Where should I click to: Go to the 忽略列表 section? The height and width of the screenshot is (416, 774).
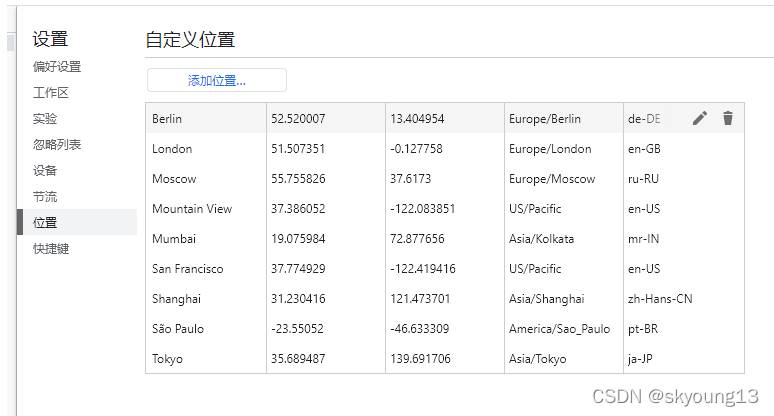point(57,145)
